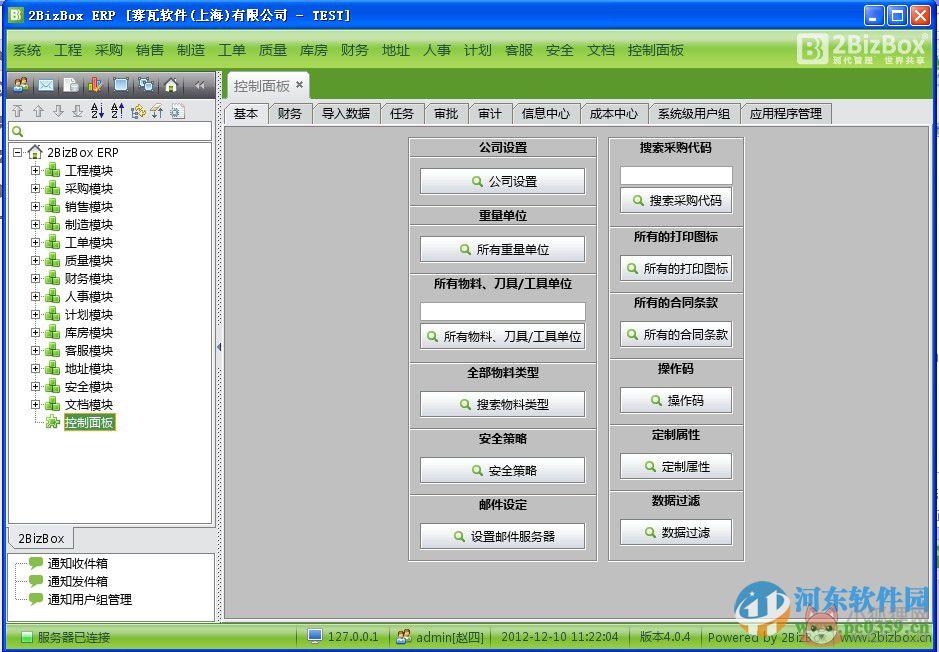Switch to the 导入数据 tab
The height and width of the screenshot is (652, 939).
[x=346, y=114]
